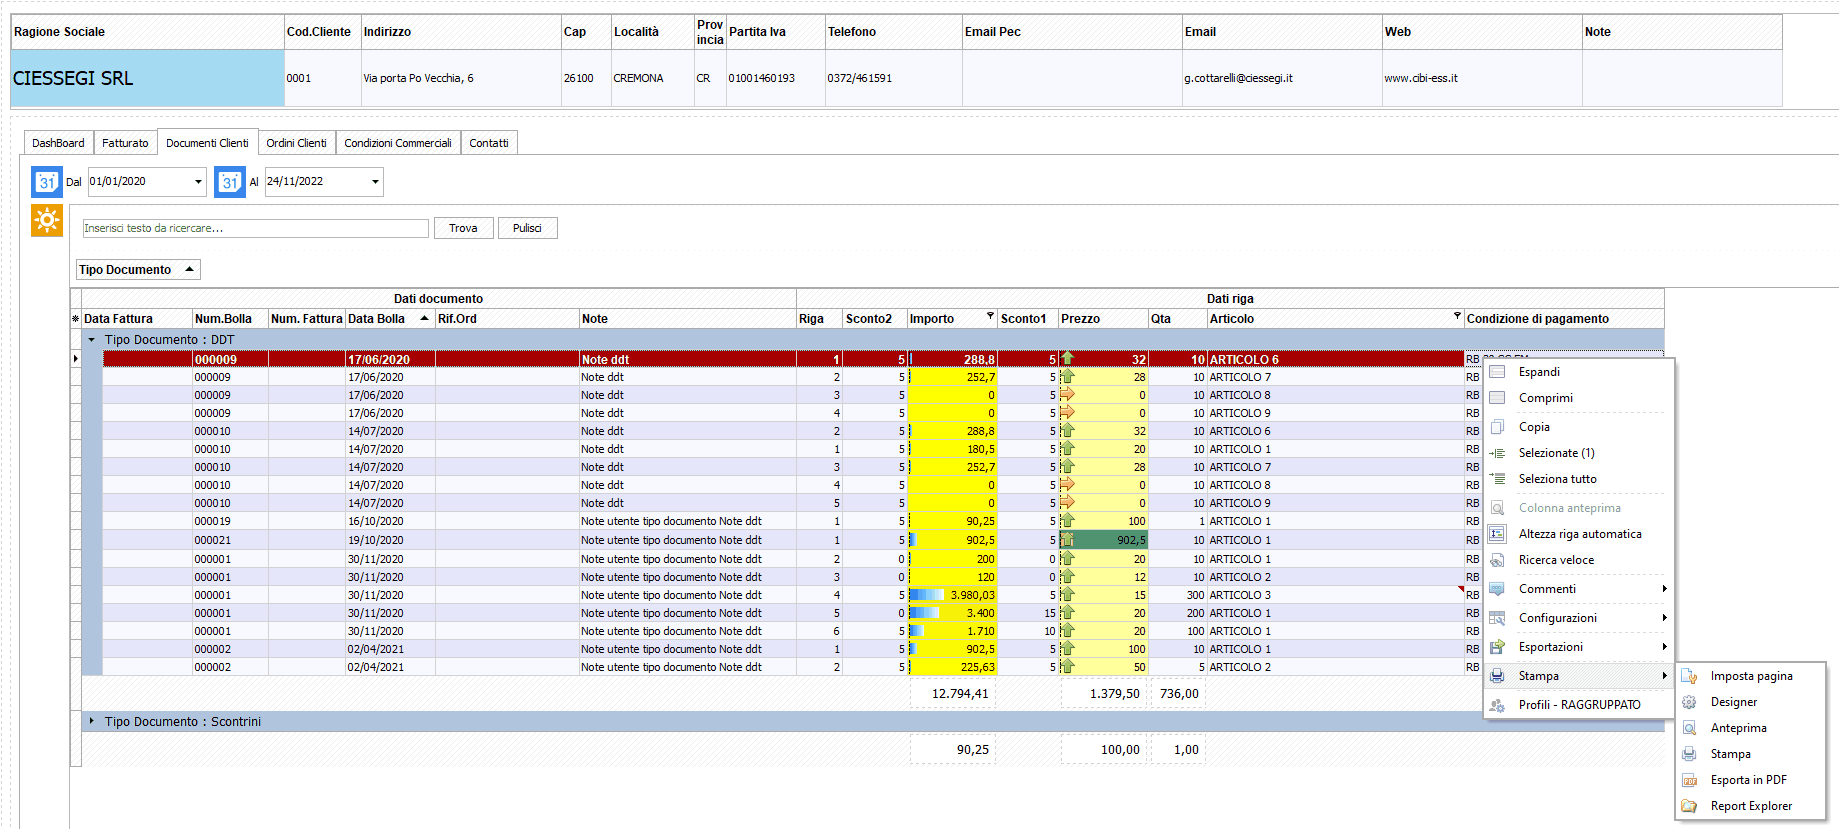Expand the Commenti submenu arrow
This screenshot has height=829, width=1839.
pyautogui.click(x=1664, y=589)
